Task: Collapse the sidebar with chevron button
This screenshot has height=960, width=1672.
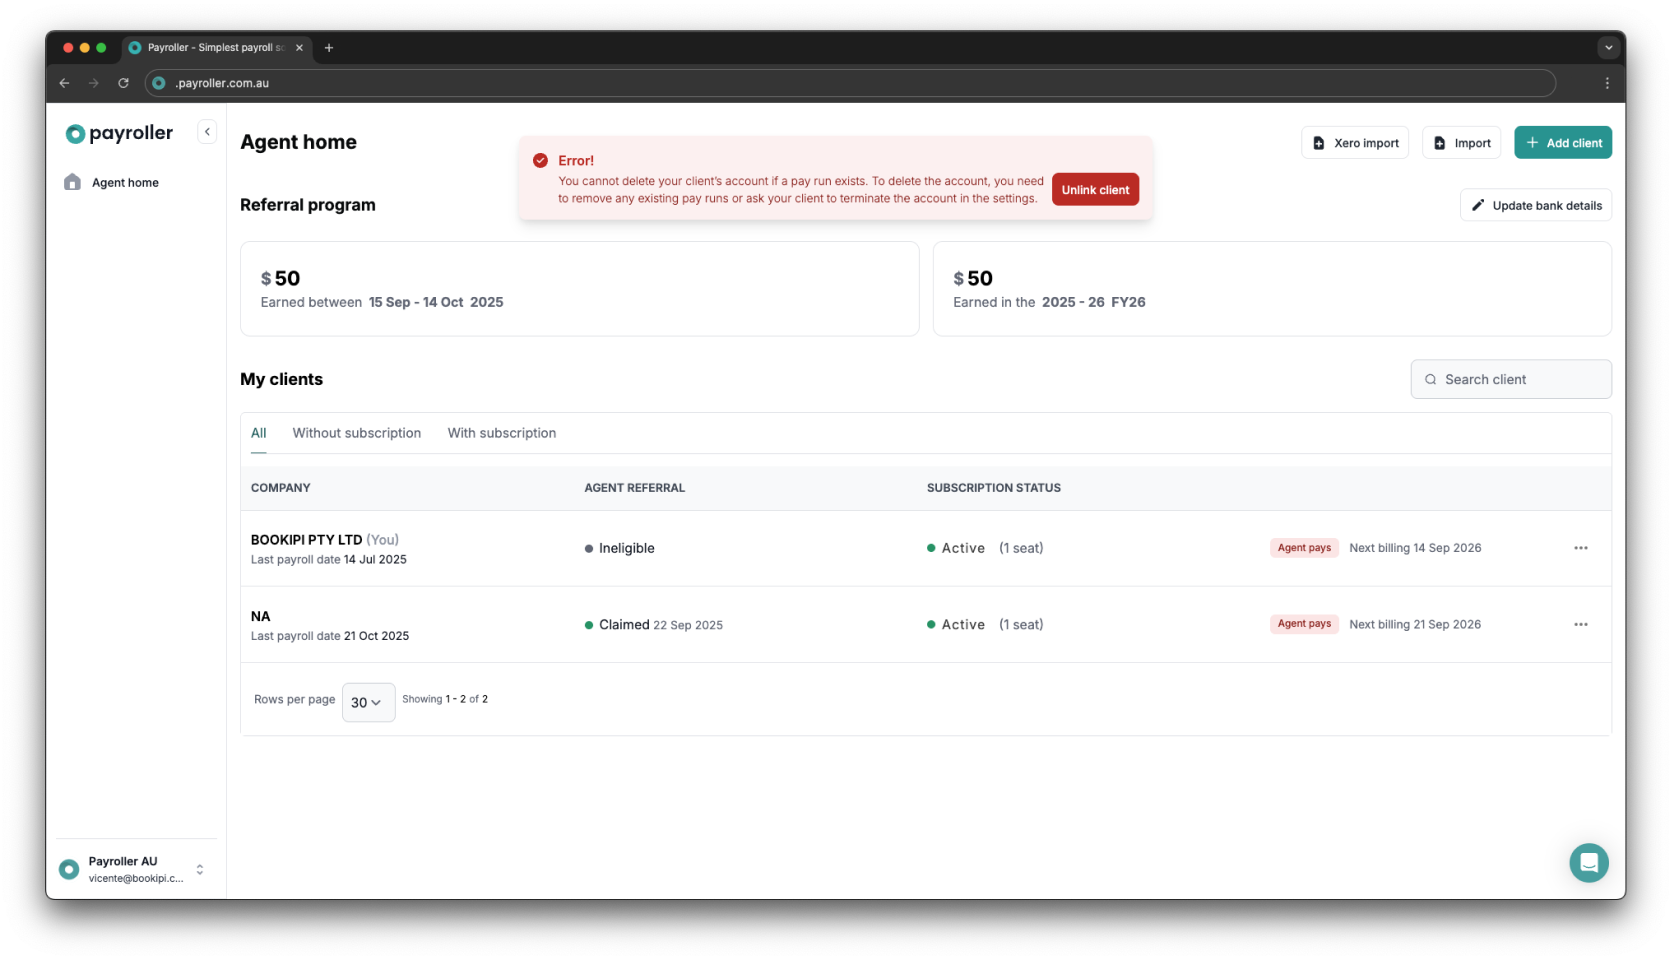Action: 207,132
